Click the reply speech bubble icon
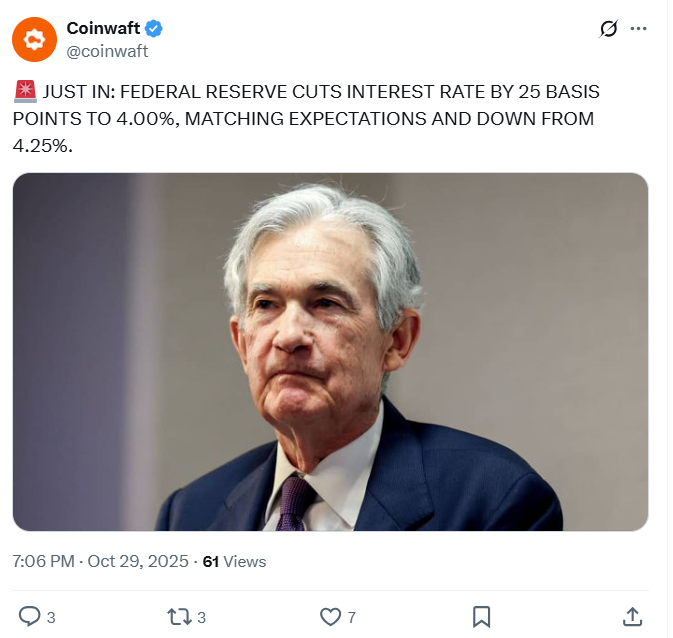Screen dimensions: 673x638 (x=30, y=616)
